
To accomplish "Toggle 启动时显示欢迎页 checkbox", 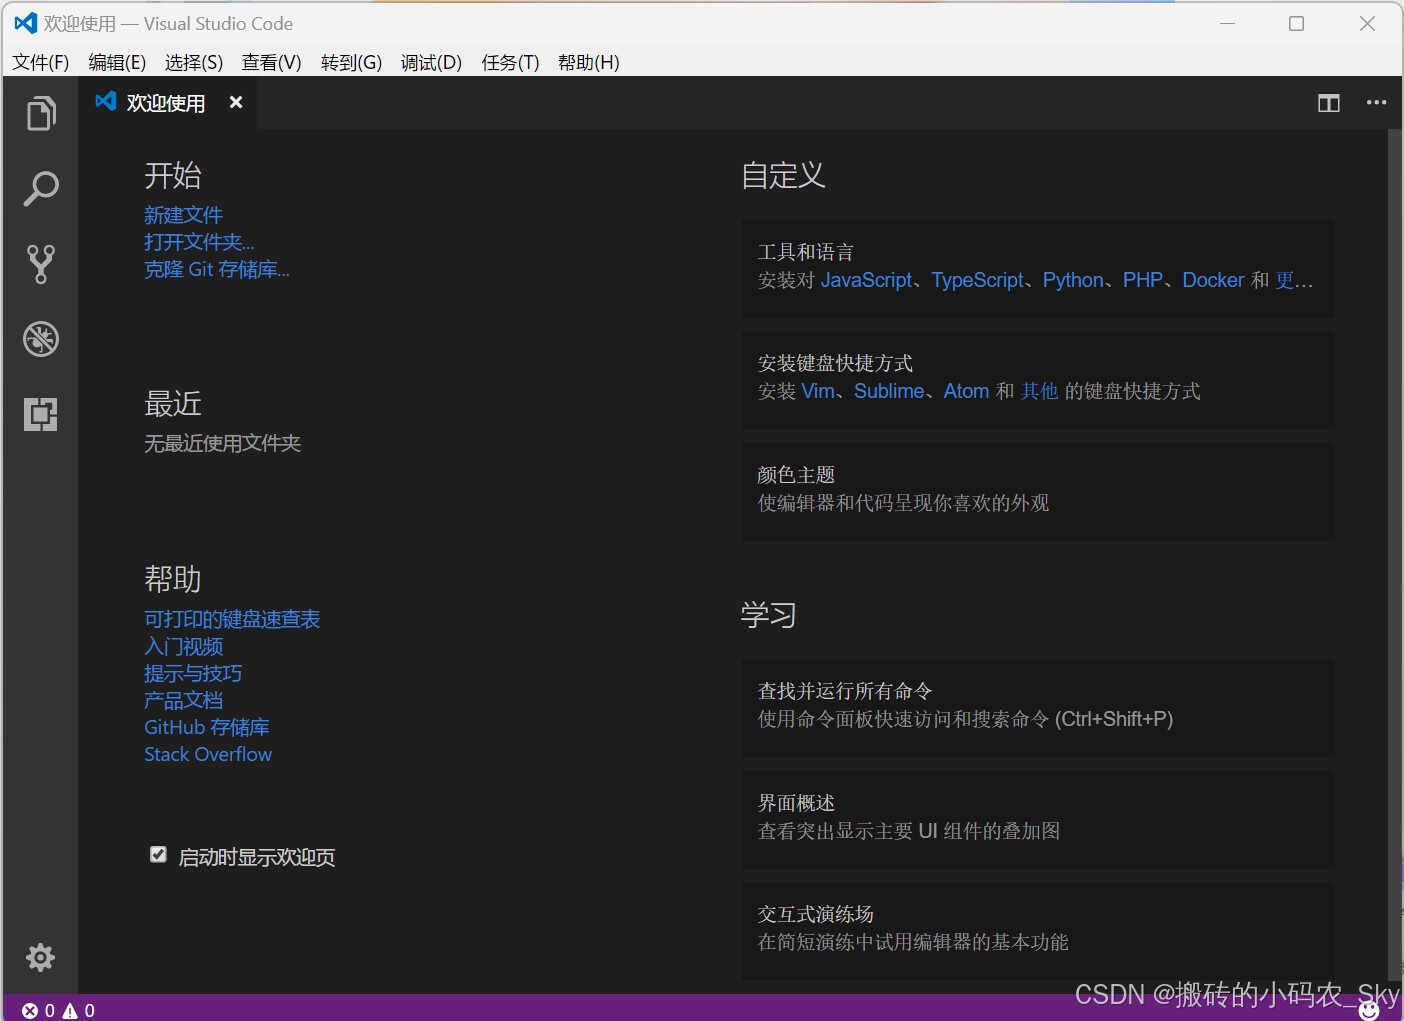I will pyautogui.click(x=158, y=854).
